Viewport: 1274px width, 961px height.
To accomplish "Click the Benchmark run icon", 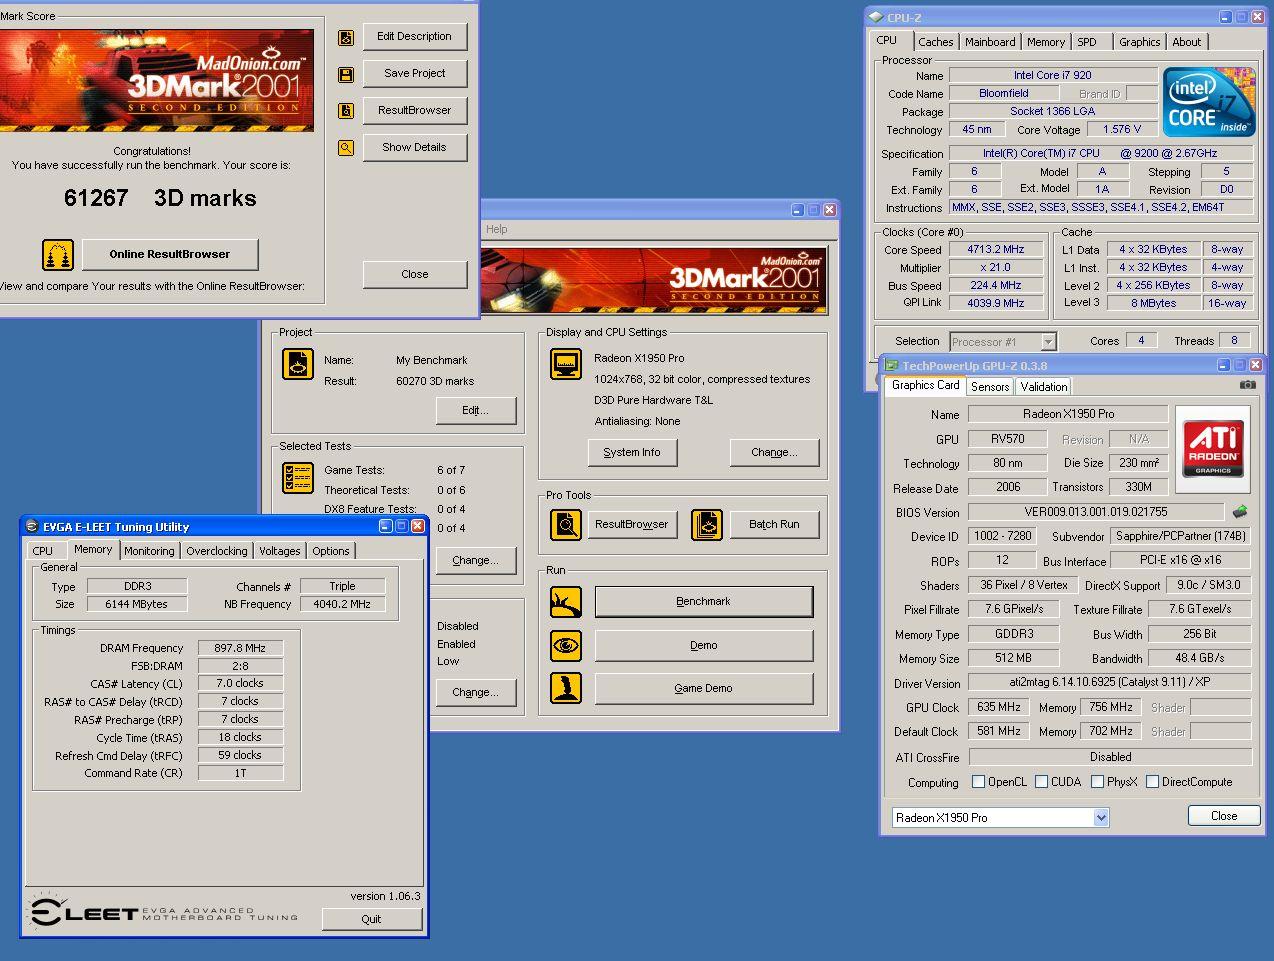I will (x=566, y=602).
